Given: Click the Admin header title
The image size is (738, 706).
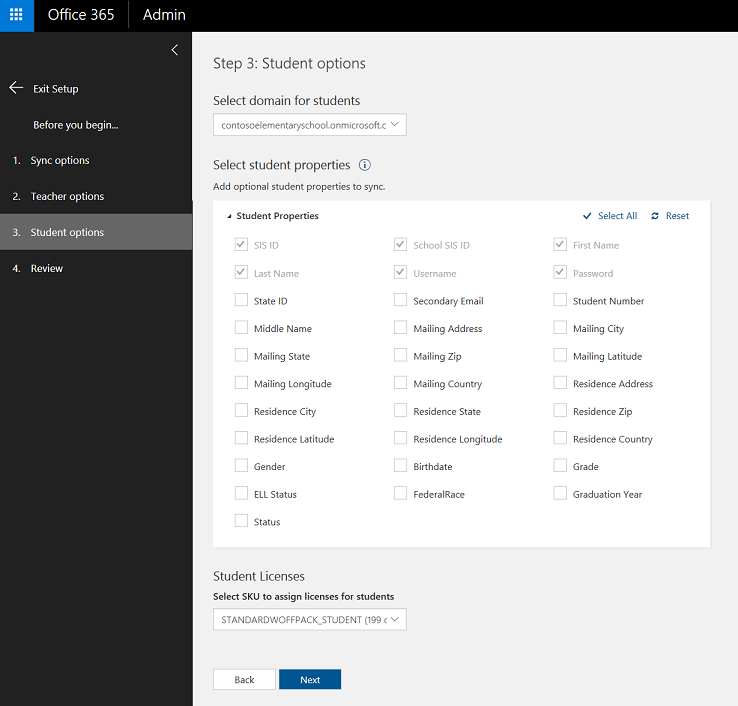Looking at the screenshot, I should click(164, 15).
